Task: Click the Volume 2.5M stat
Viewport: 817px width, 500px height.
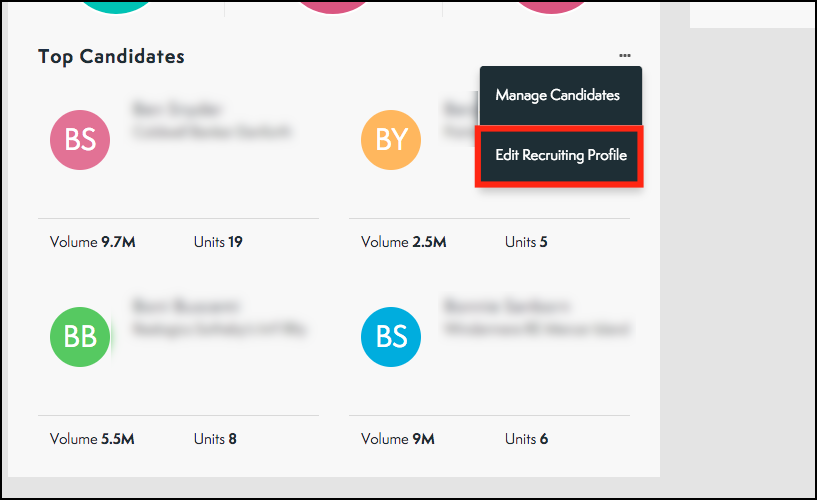Action: 403,242
